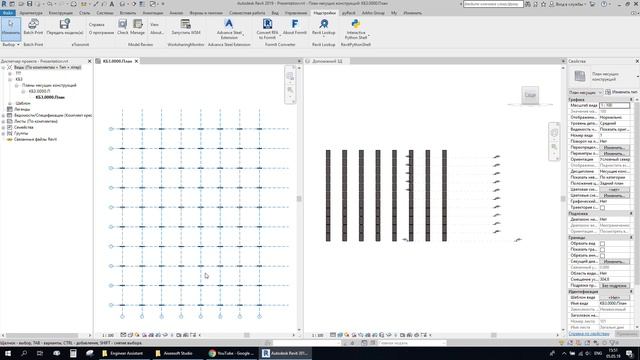Collapse the Виды tree node

[x=3, y=67]
